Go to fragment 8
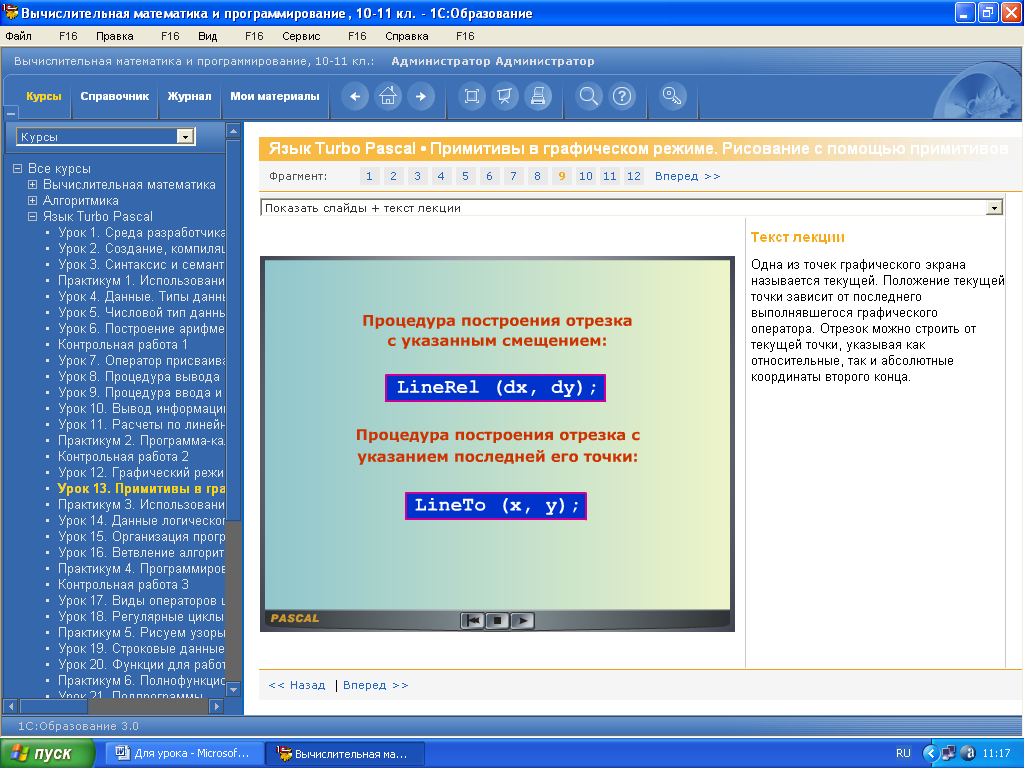The width and height of the screenshot is (1024, 768). (x=537, y=176)
